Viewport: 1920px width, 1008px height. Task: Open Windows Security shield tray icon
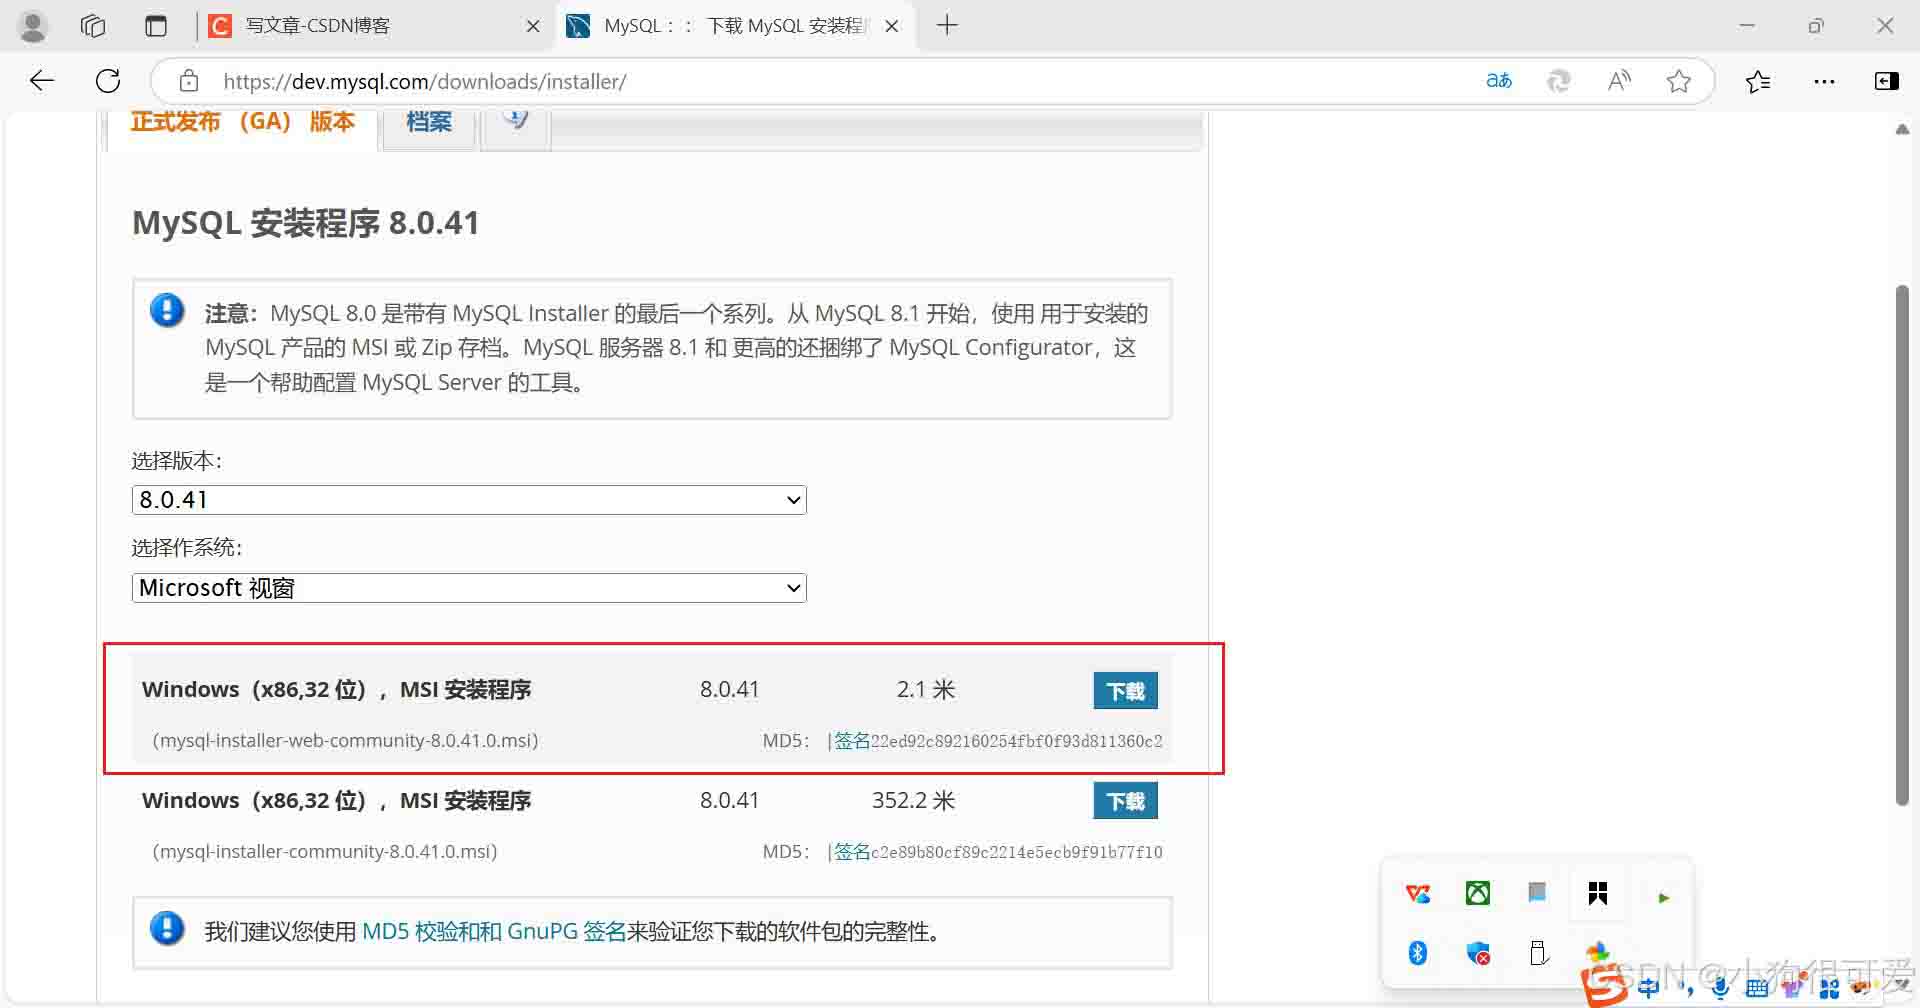[1479, 953]
